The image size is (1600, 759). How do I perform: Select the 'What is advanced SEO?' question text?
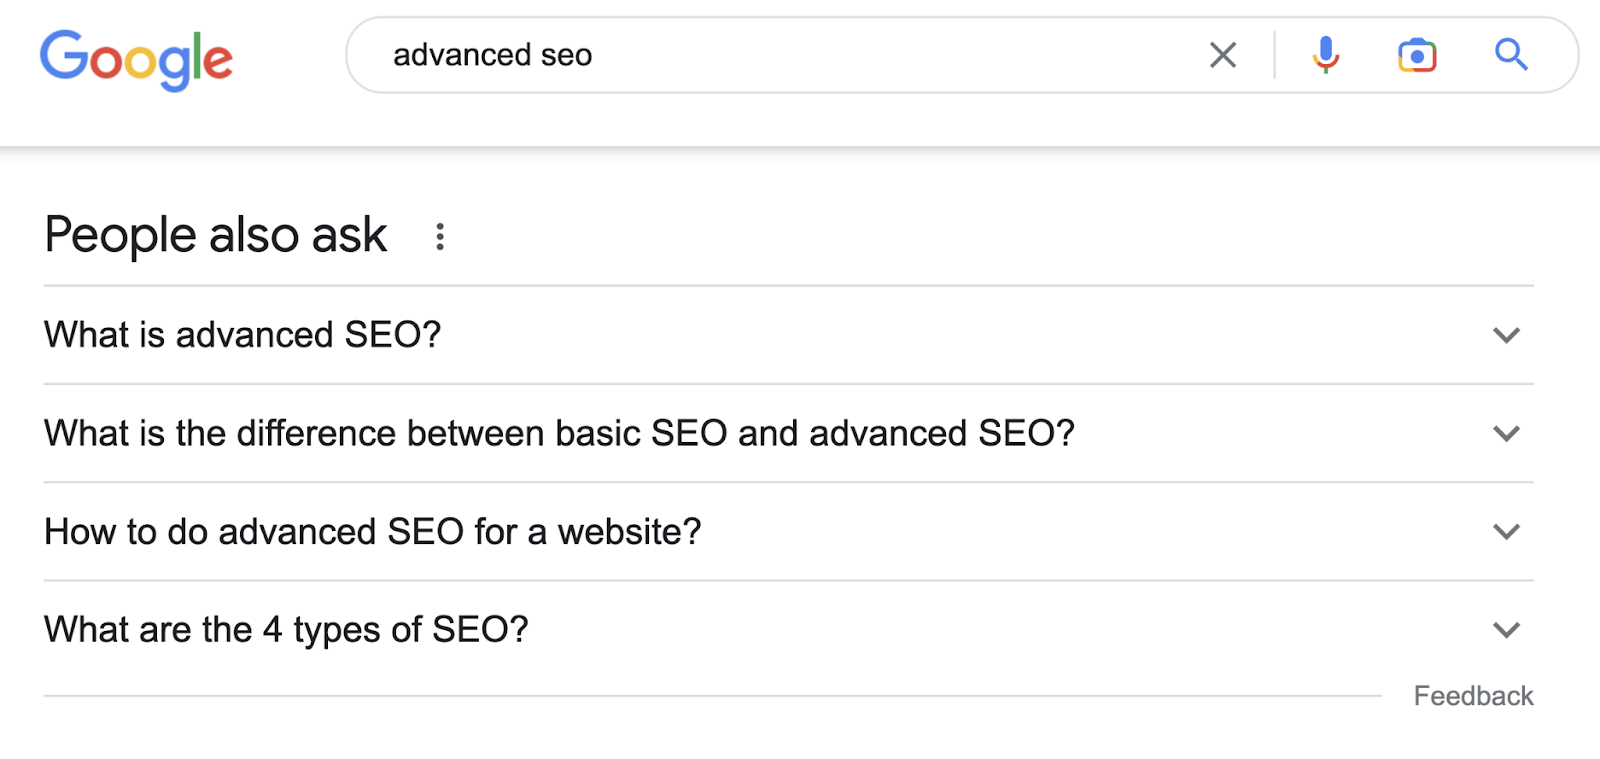tap(242, 335)
